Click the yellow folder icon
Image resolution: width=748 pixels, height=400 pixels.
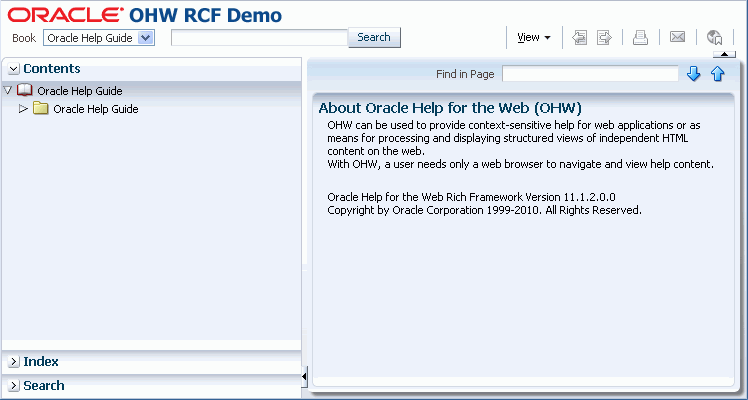(41, 109)
